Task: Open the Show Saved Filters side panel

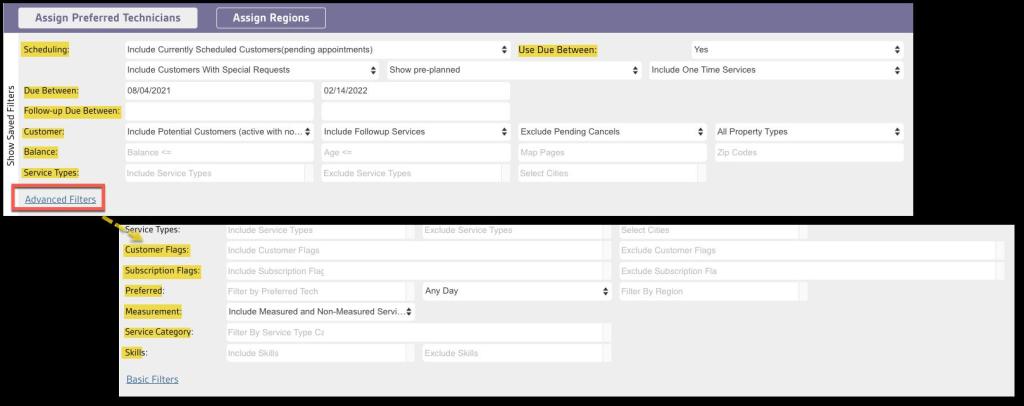Action: click(10, 125)
